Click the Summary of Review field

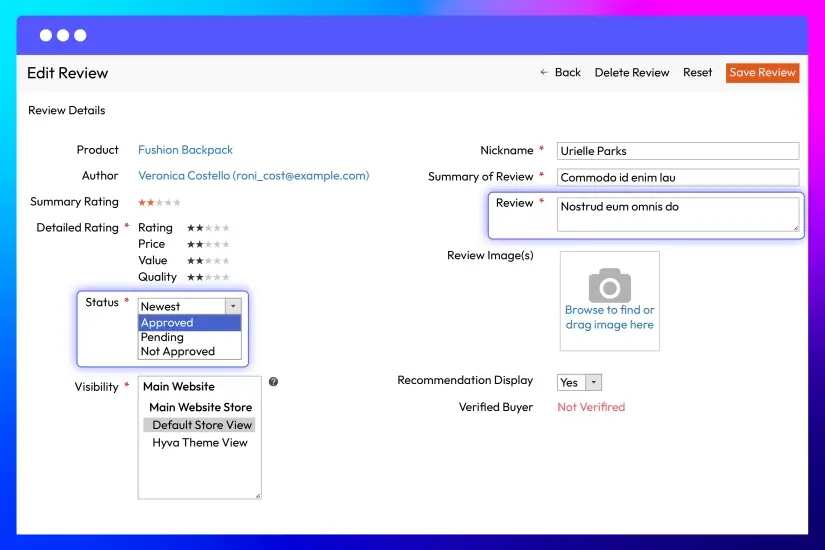pyautogui.click(x=678, y=177)
